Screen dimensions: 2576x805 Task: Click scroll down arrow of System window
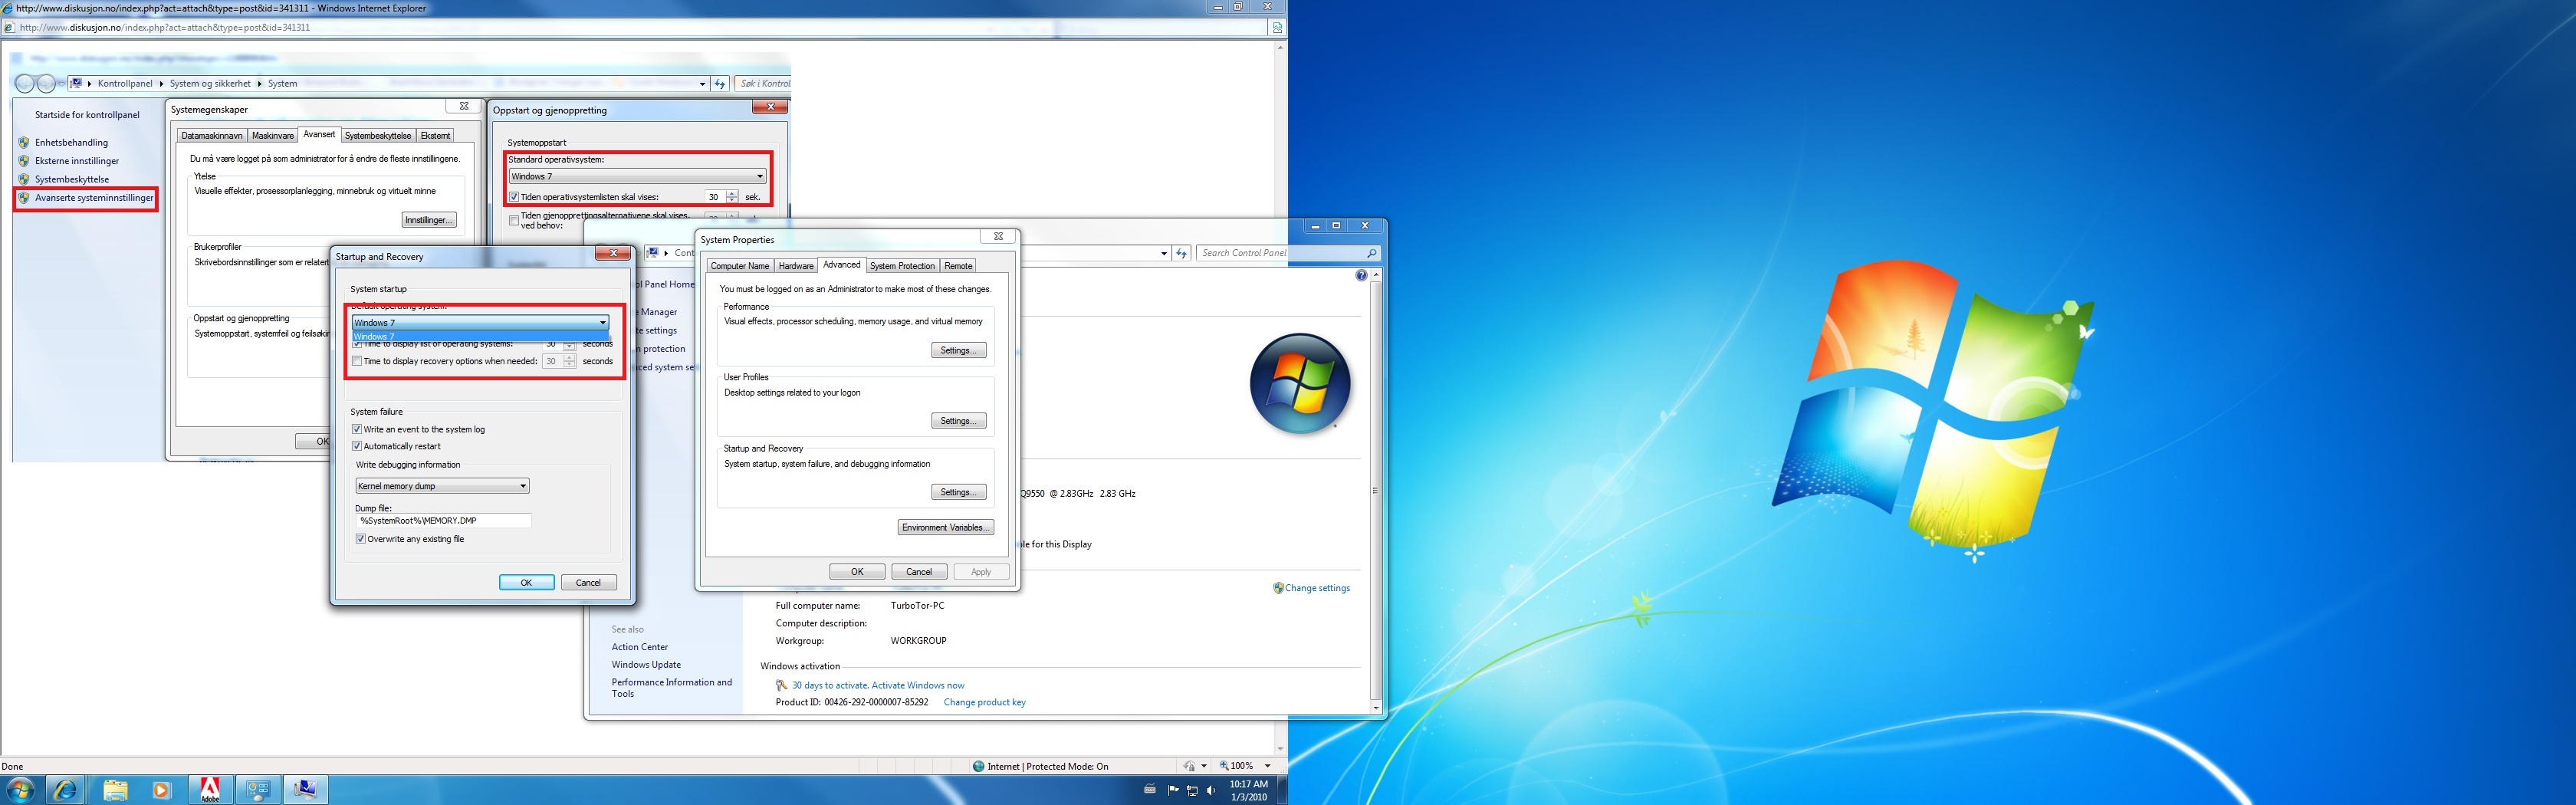point(1375,707)
